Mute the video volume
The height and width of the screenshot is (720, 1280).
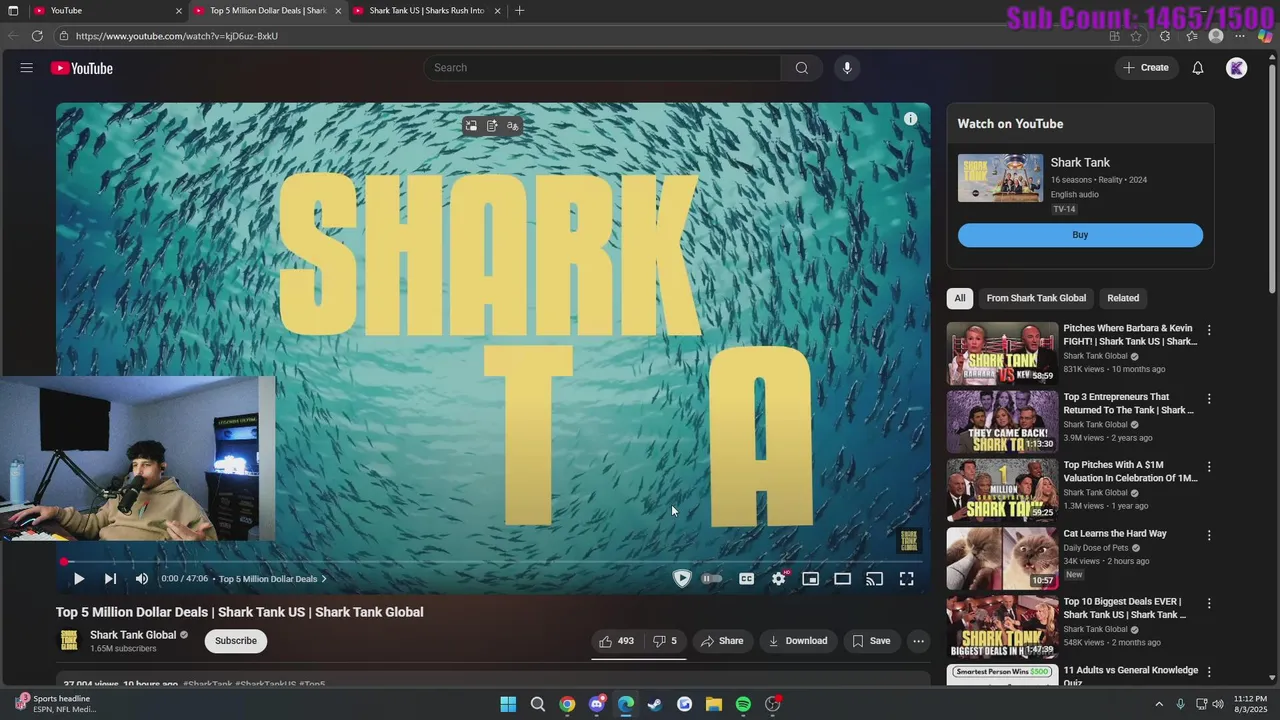[x=142, y=579]
